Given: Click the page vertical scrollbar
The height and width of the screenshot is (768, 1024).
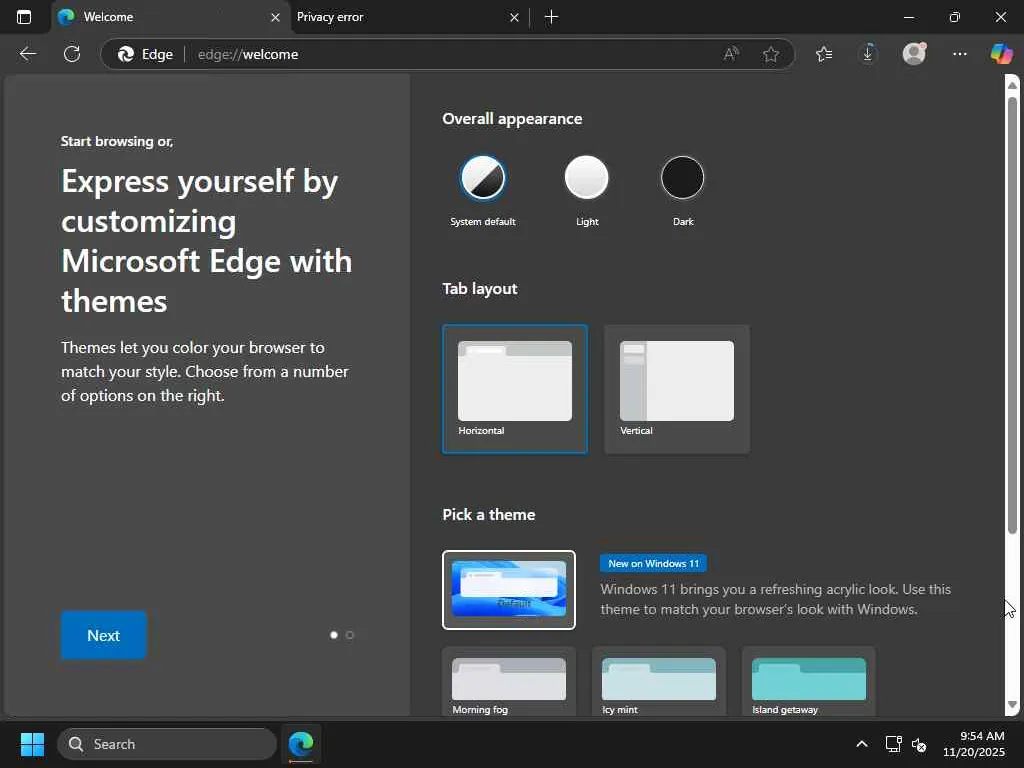Looking at the screenshot, I should 1012,315.
